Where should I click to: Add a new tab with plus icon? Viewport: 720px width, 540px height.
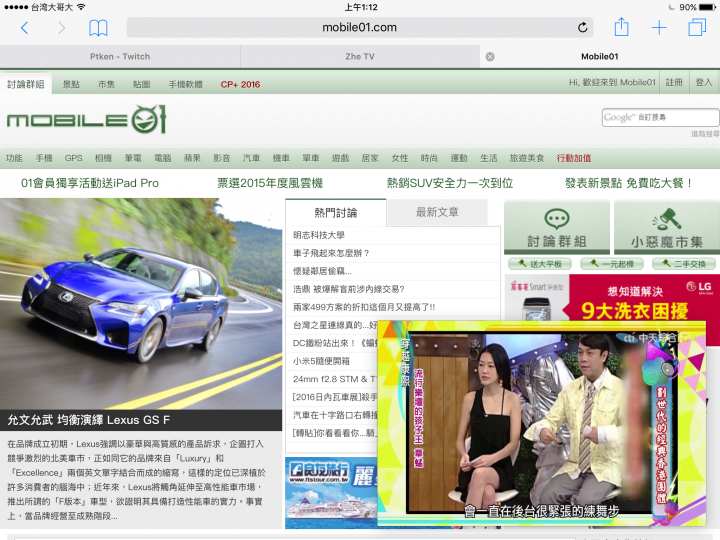coord(659,28)
